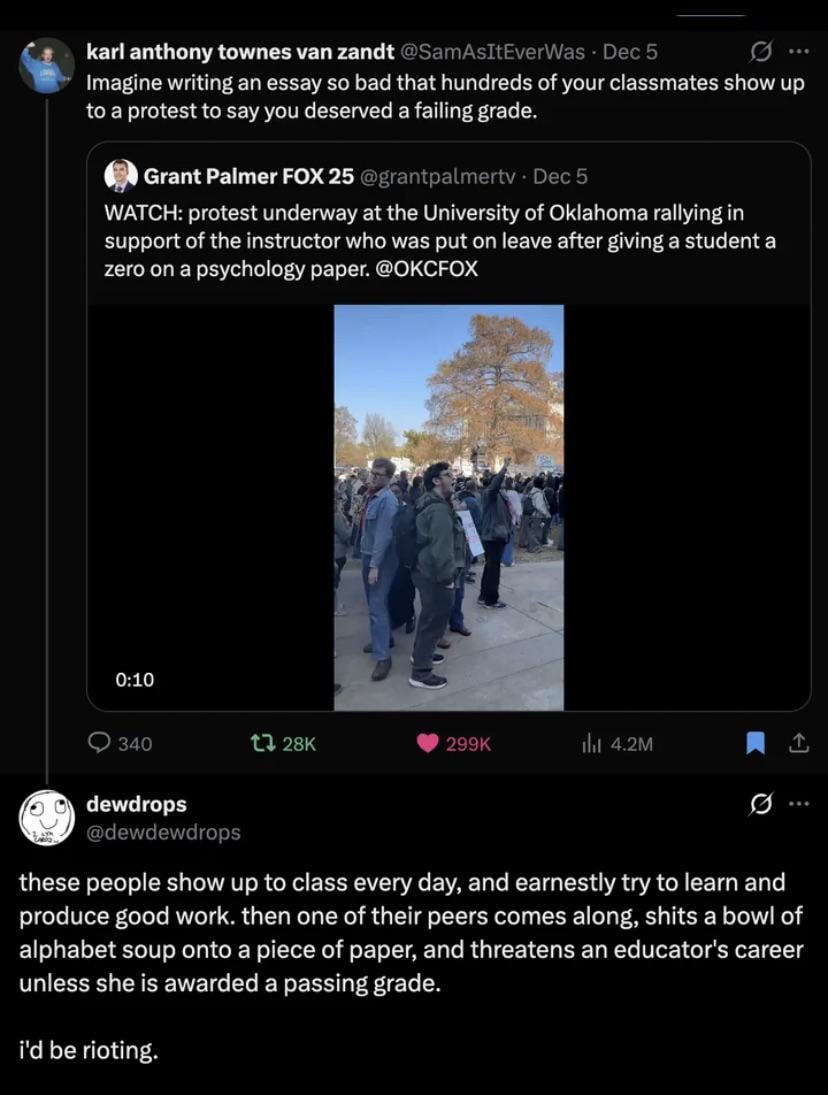Image resolution: width=828 pixels, height=1095 pixels.
Task: Open the @OKCFOX mention link
Action: 427,269
